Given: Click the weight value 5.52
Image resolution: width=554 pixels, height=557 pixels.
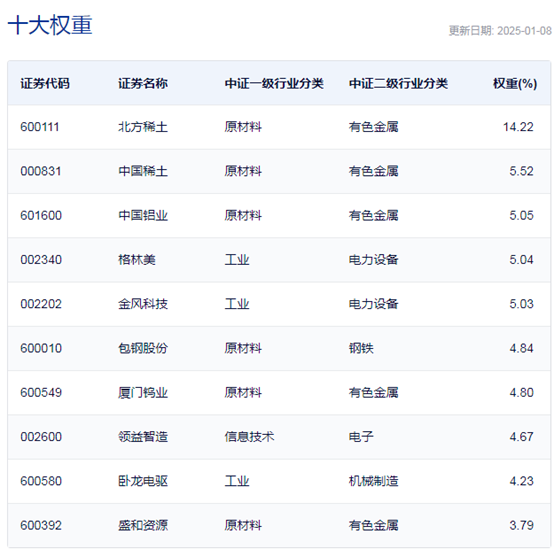Looking at the screenshot, I should 521,171.
